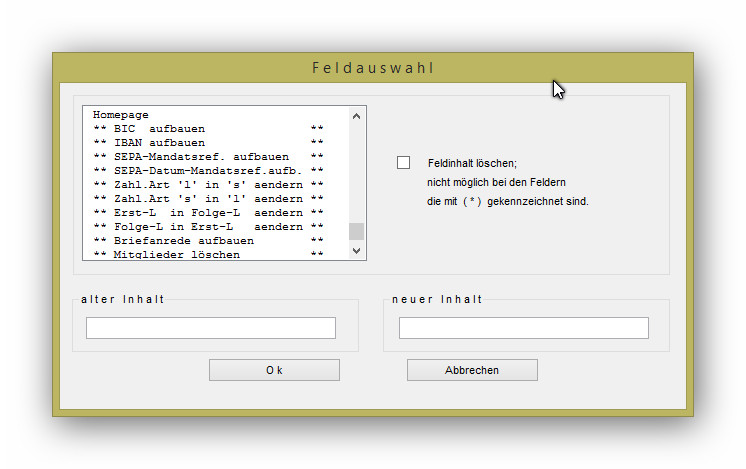Image resolution: width=746 pixels, height=469 pixels.
Task: Click the list scrollbar up arrow
Action: tap(356, 116)
